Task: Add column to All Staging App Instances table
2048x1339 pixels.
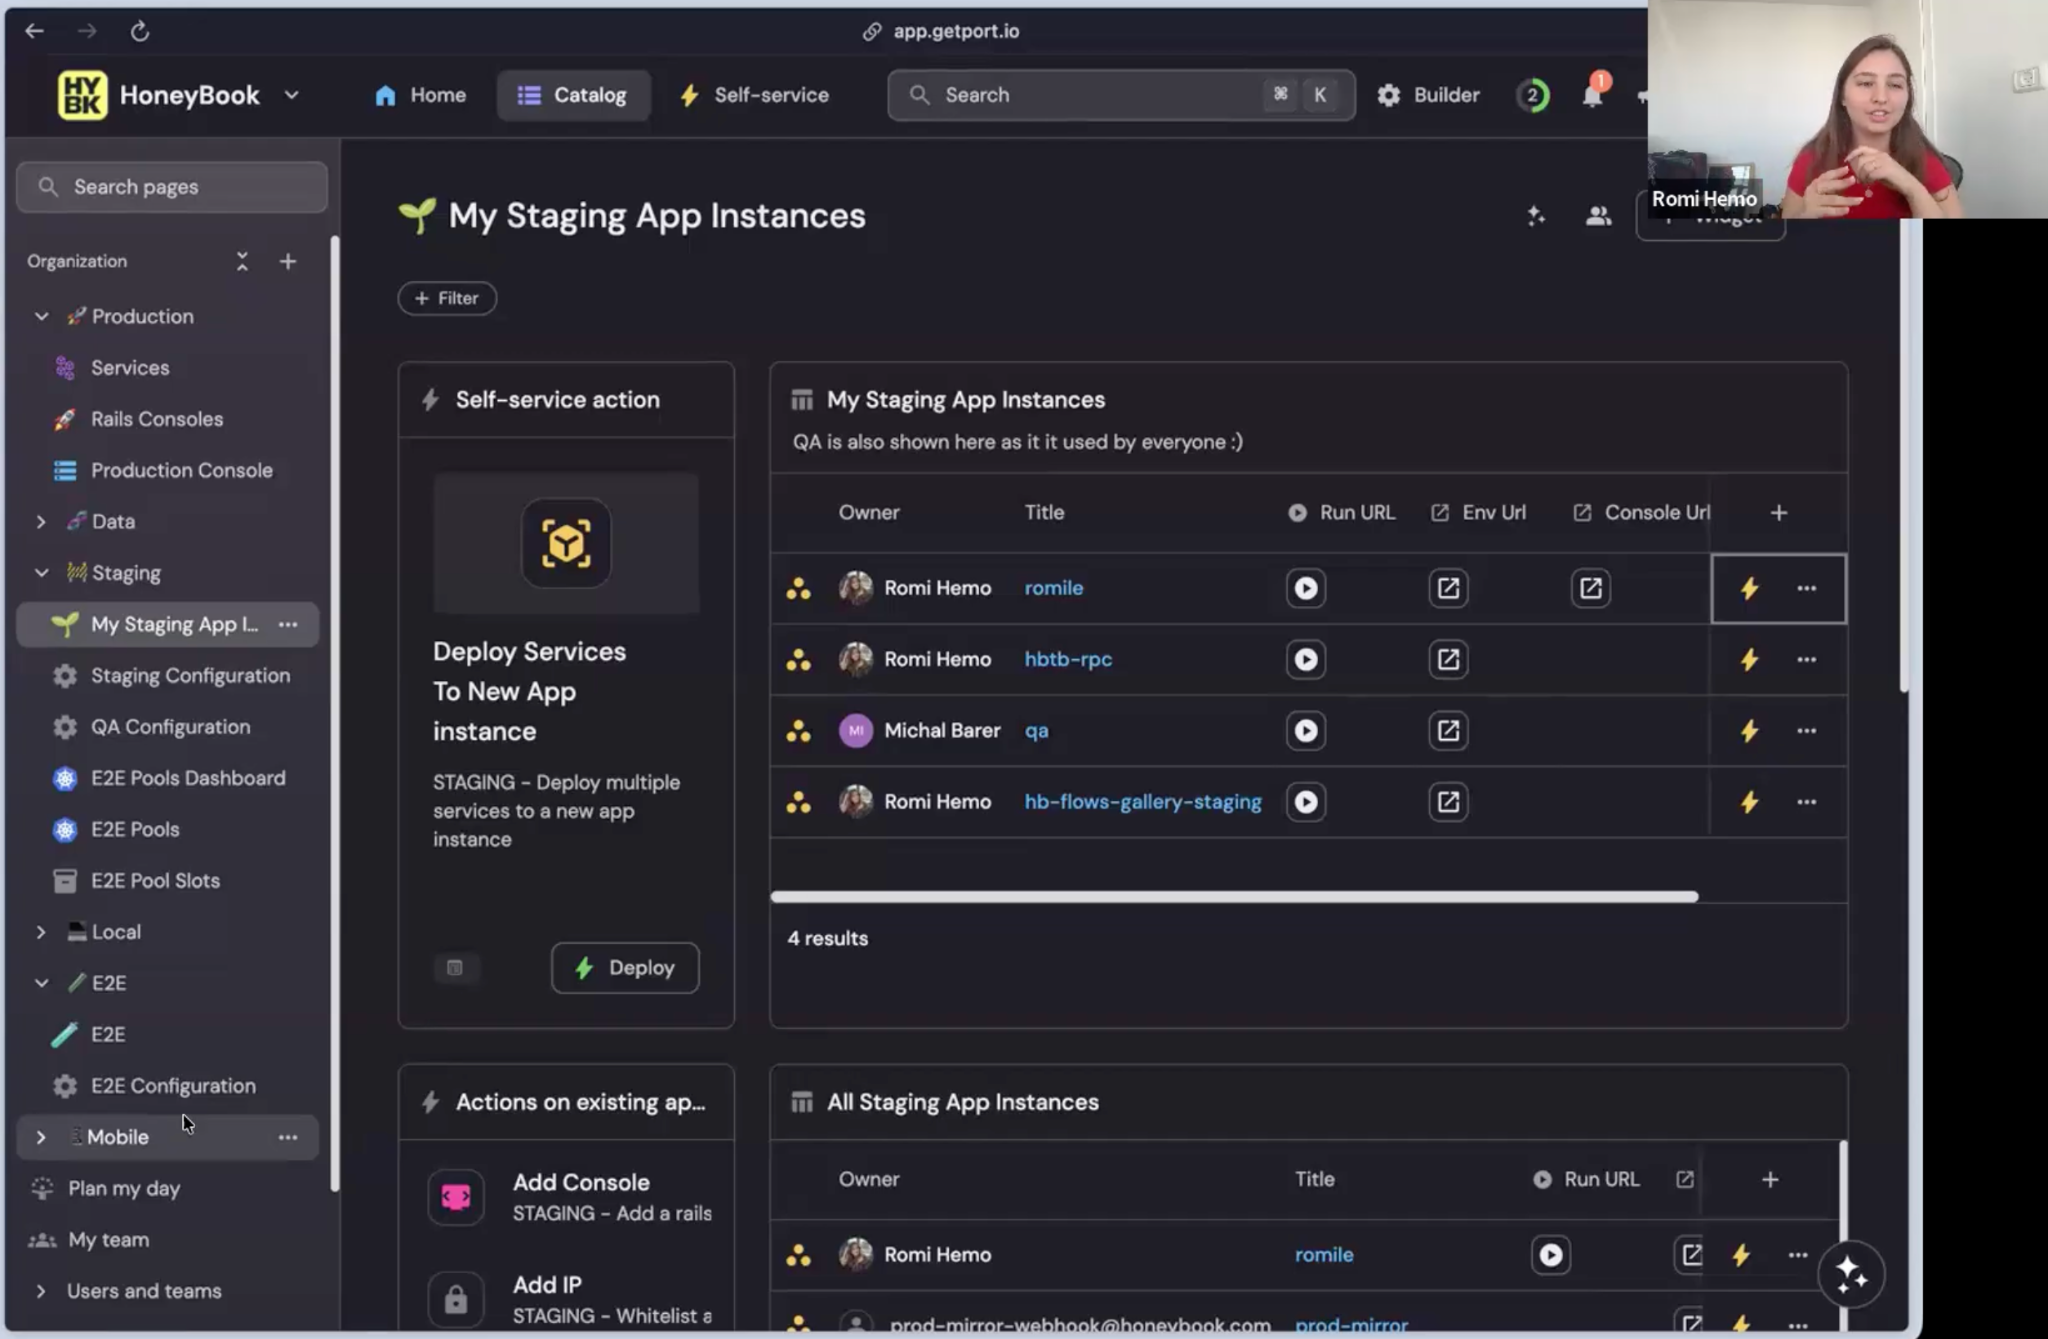Action: [x=1770, y=1180]
